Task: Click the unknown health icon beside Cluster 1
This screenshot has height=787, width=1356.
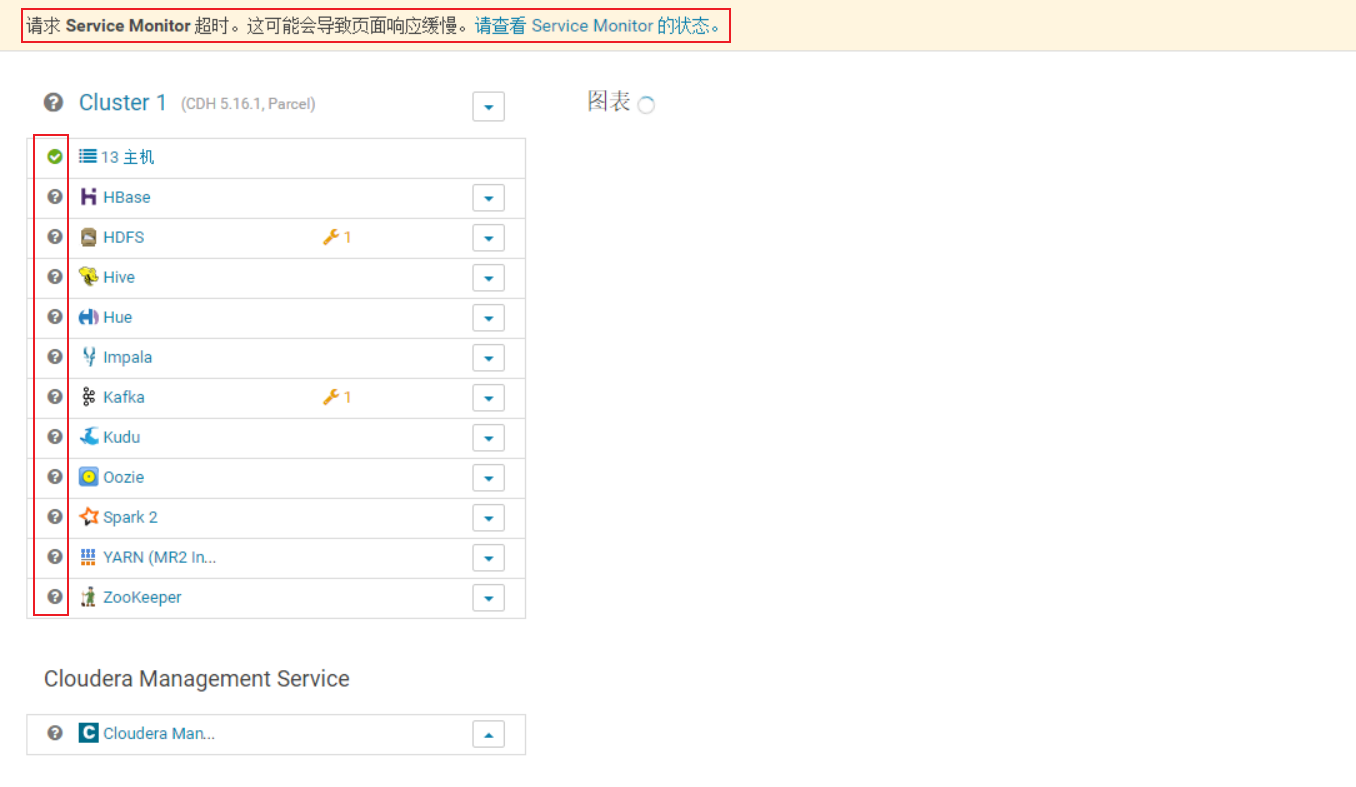Action: tap(53, 102)
